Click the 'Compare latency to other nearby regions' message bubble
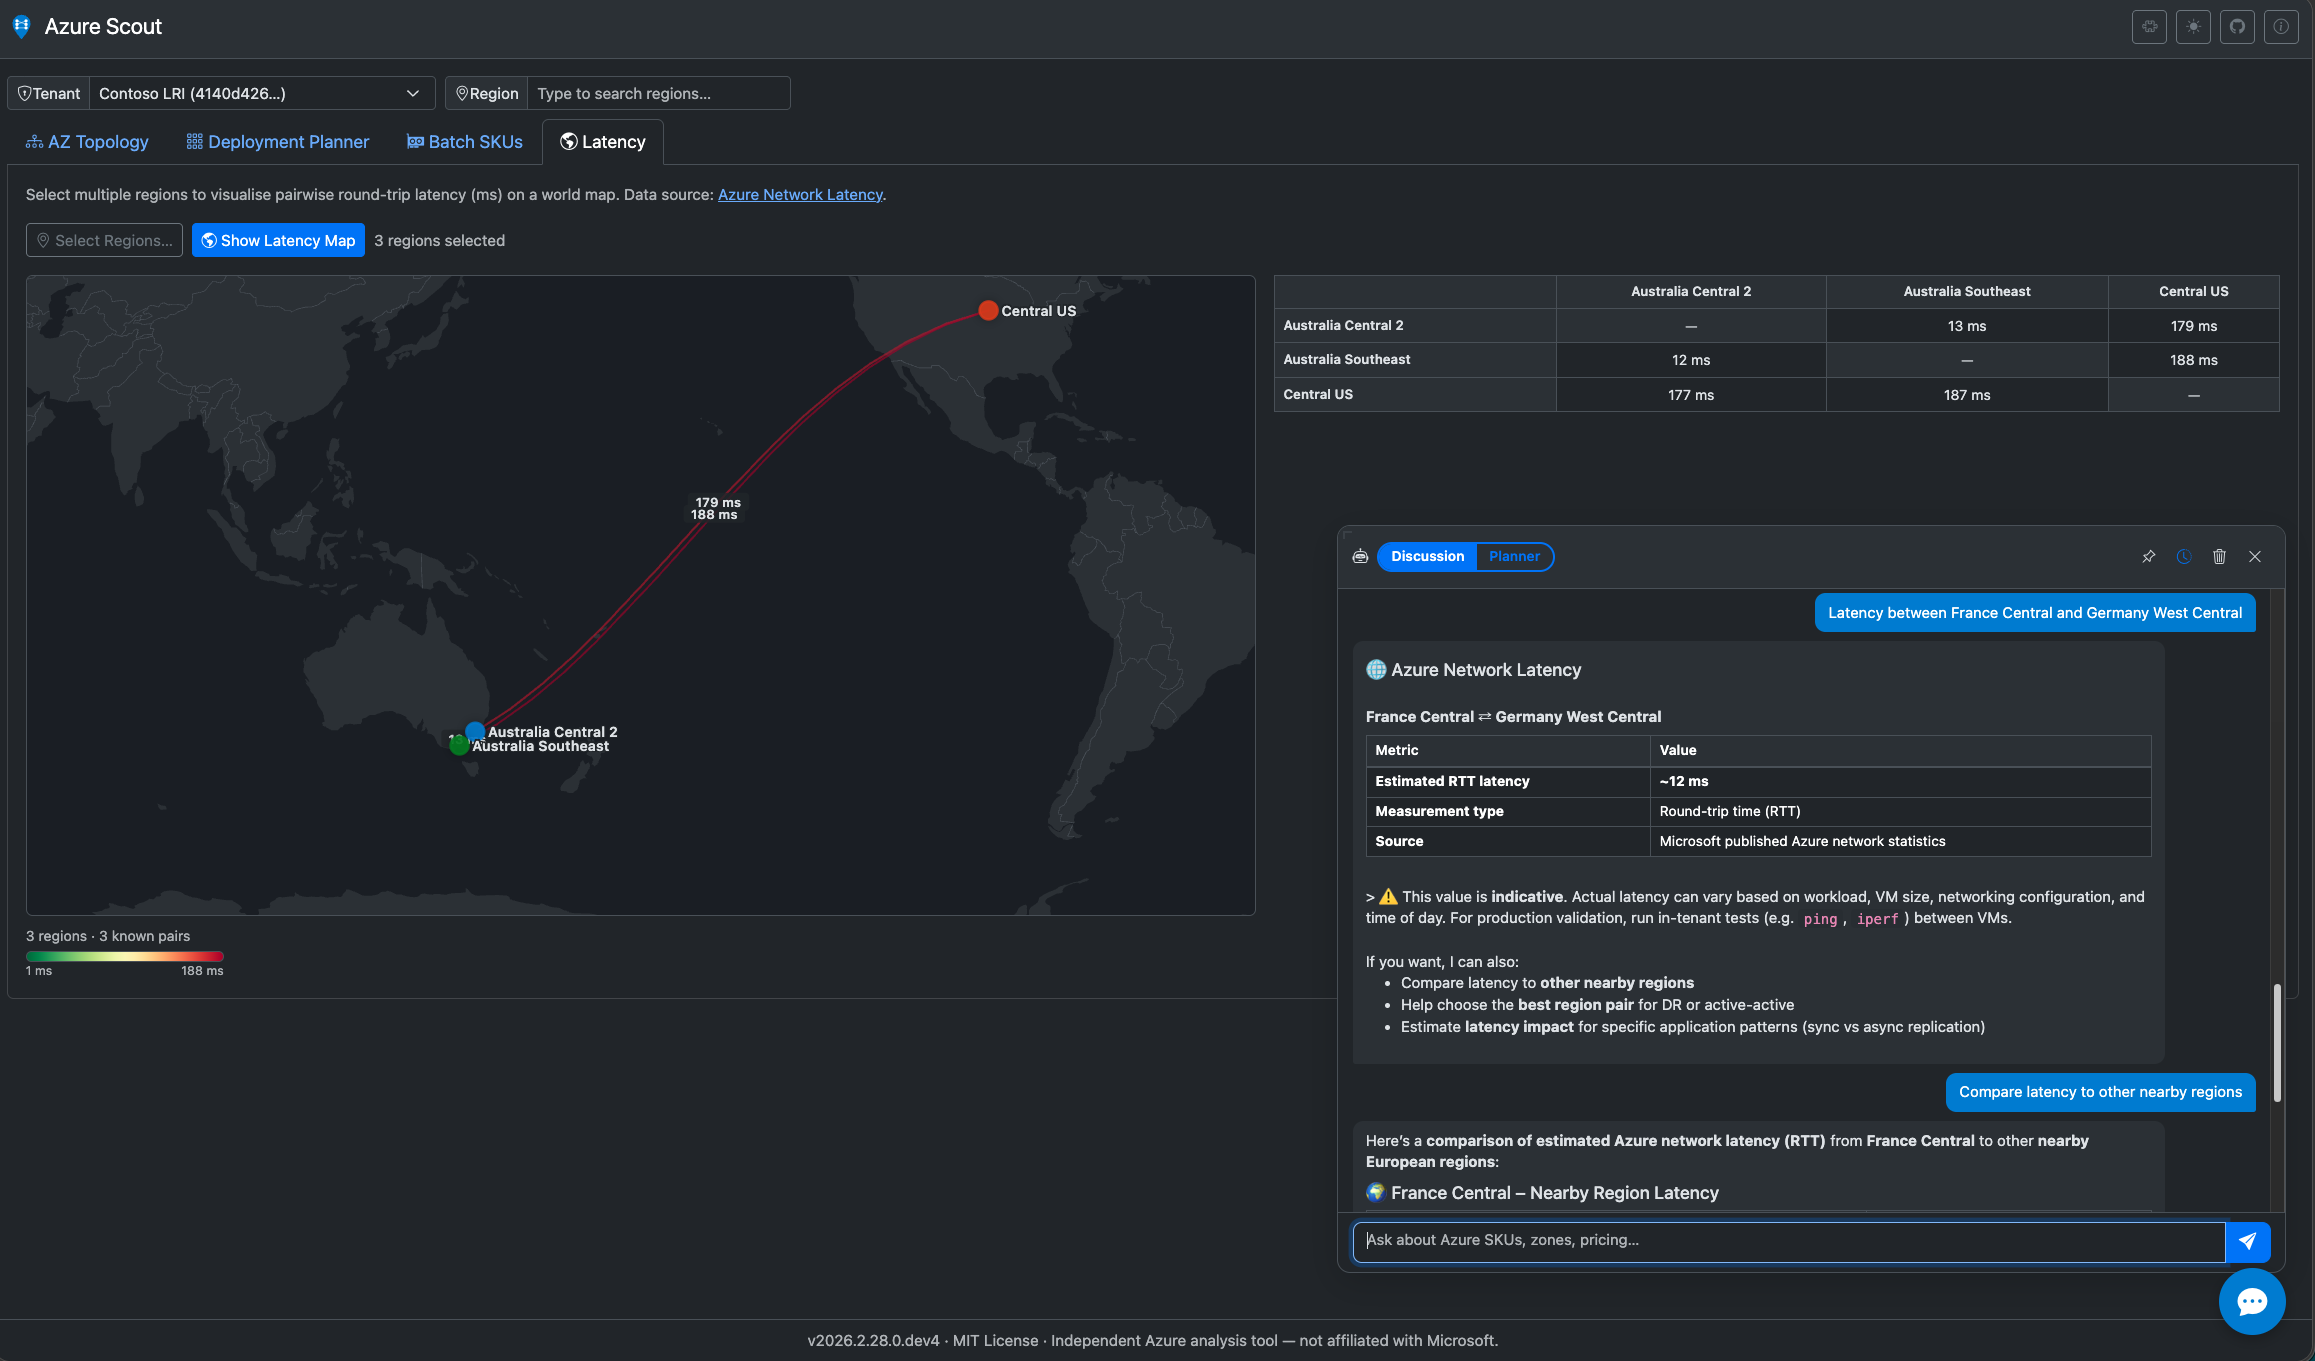The height and width of the screenshot is (1361, 2315). (x=2100, y=1092)
